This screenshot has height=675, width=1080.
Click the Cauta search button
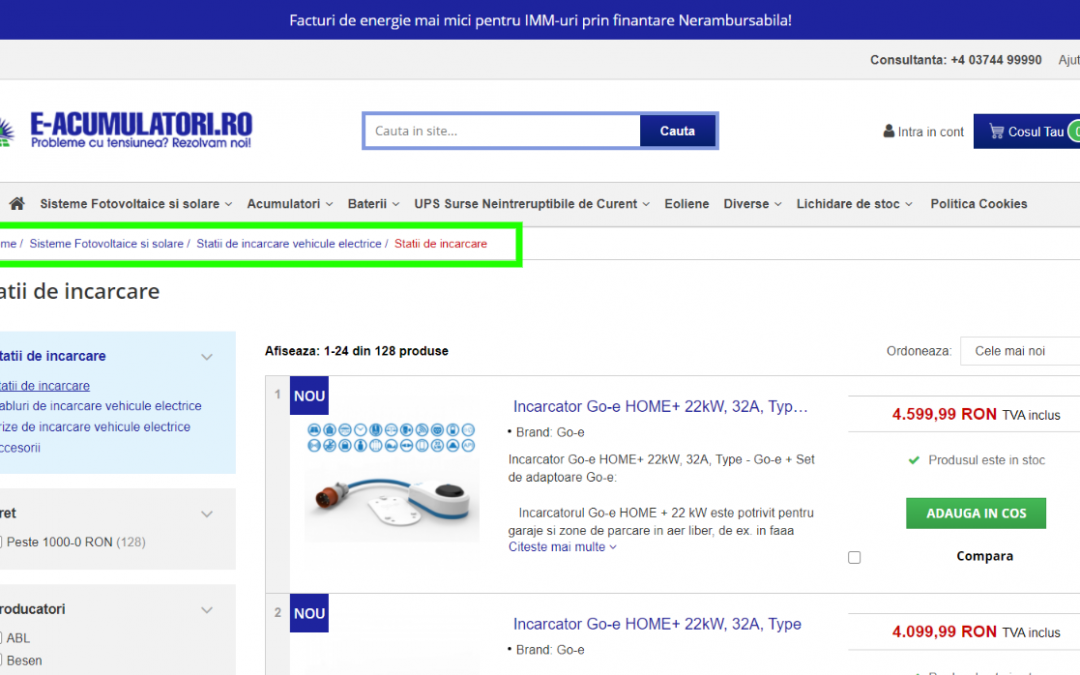[678, 131]
